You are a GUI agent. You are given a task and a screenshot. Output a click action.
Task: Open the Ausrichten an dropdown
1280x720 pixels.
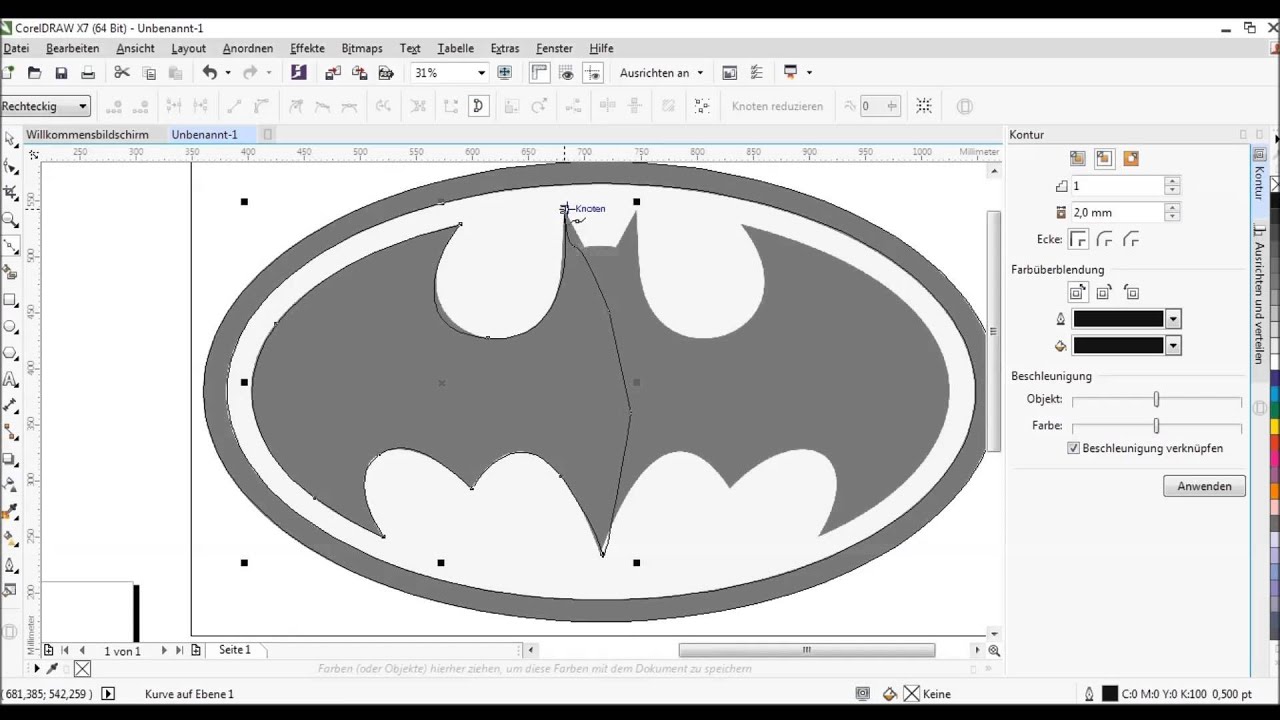[661, 73]
